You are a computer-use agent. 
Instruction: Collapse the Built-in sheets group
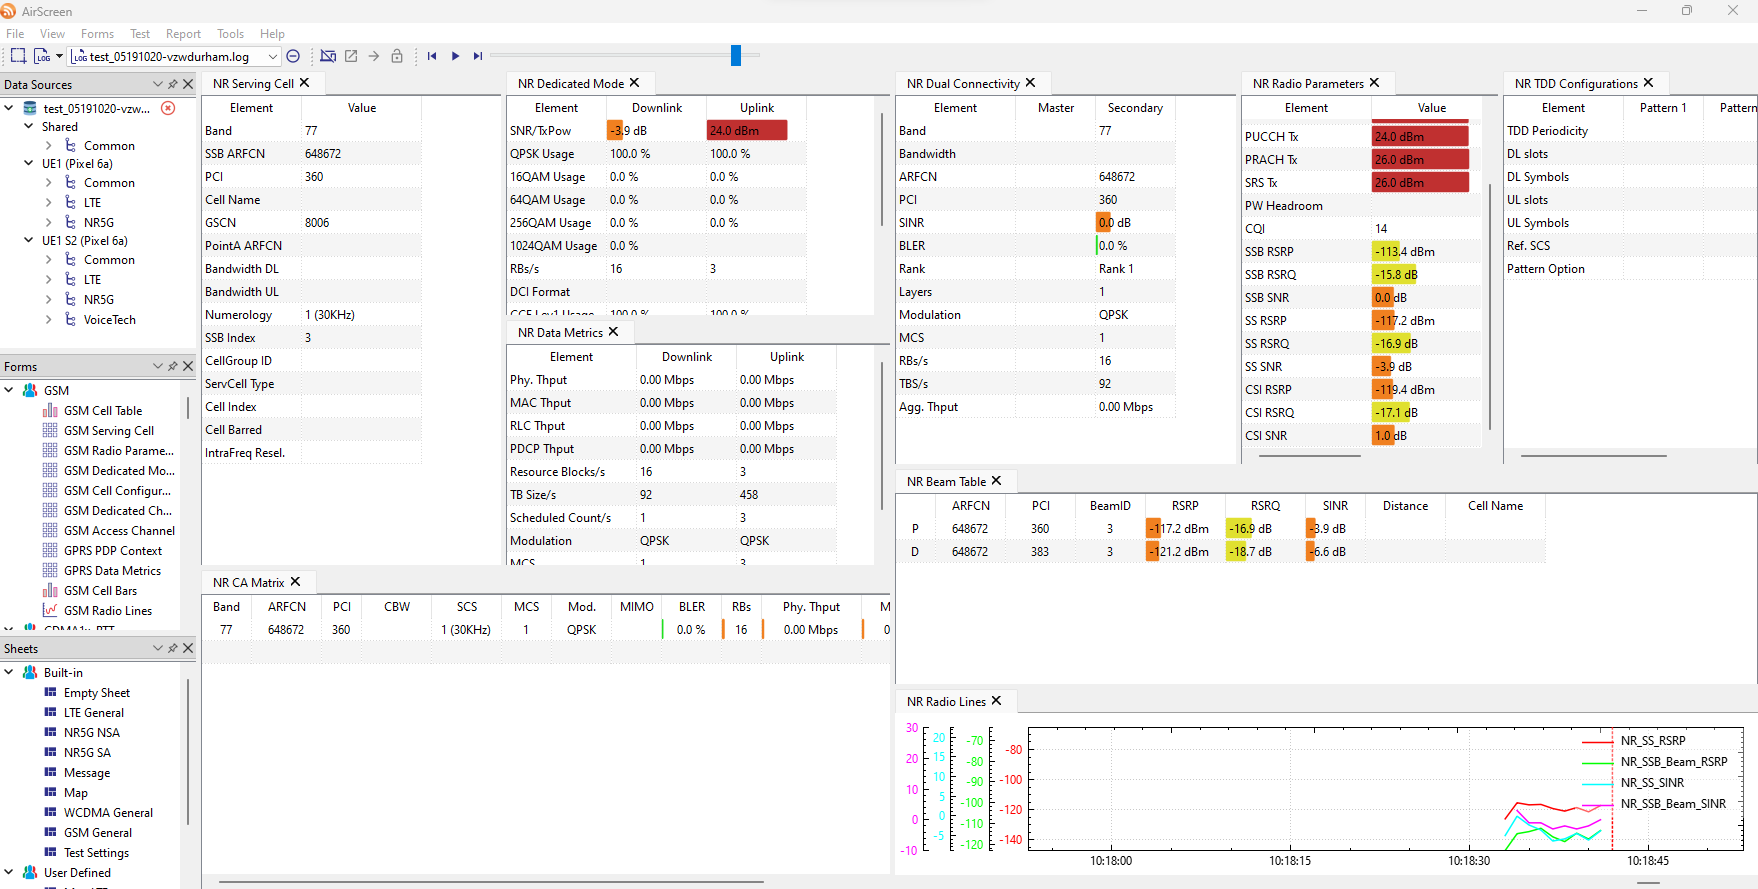click(x=9, y=672)
